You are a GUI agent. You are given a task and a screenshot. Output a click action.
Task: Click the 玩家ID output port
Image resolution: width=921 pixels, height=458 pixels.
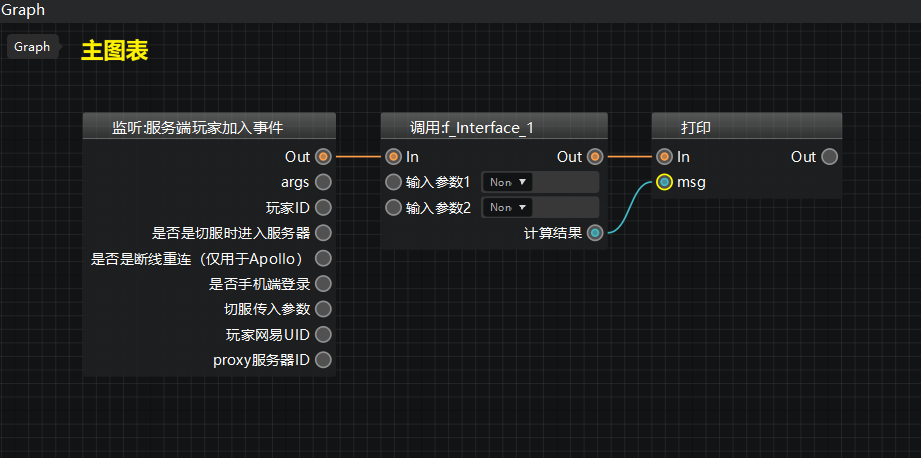click(323, 207)
